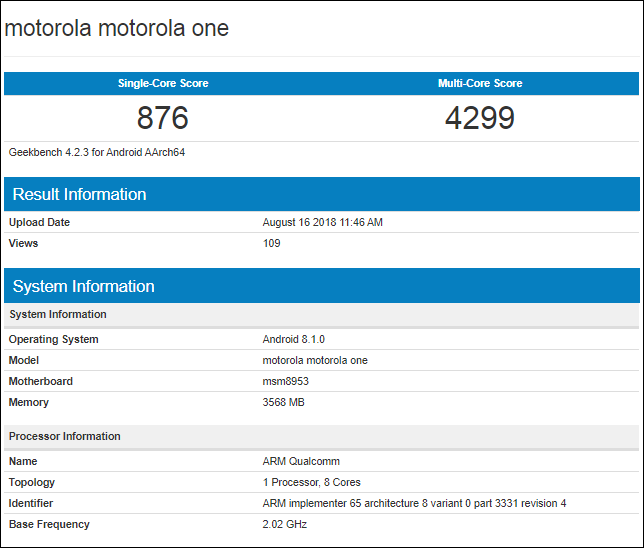This screenshot has width=644, height=548.
Task: Click the Geekbench 4.2.3 for Android text
Action: click(x=97, y=153)
